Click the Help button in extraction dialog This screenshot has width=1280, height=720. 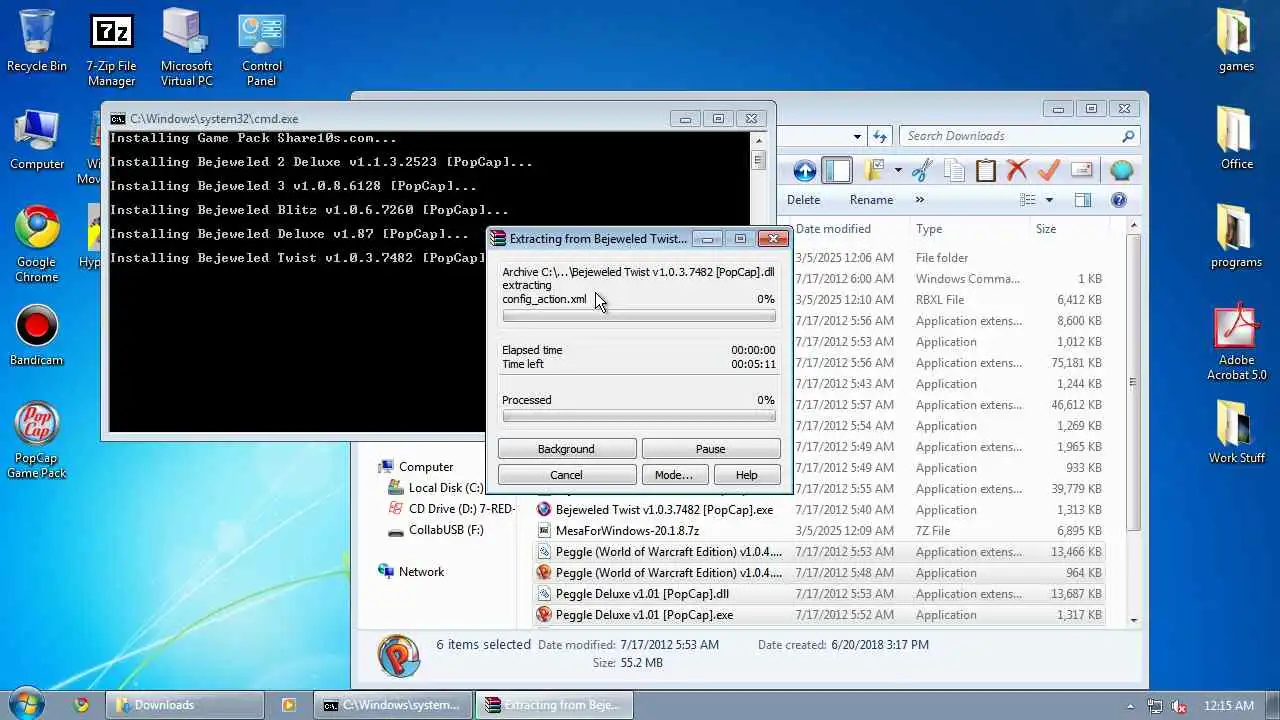point(746,475)
